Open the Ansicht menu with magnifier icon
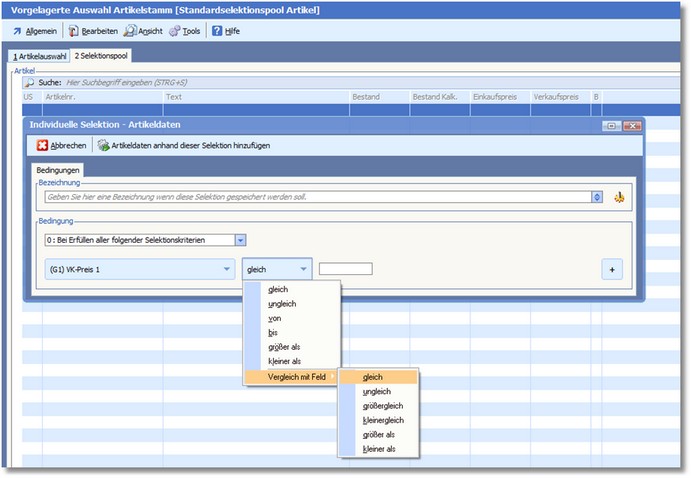The height and width of the screenshot is (478, 691). coord(143,31)
